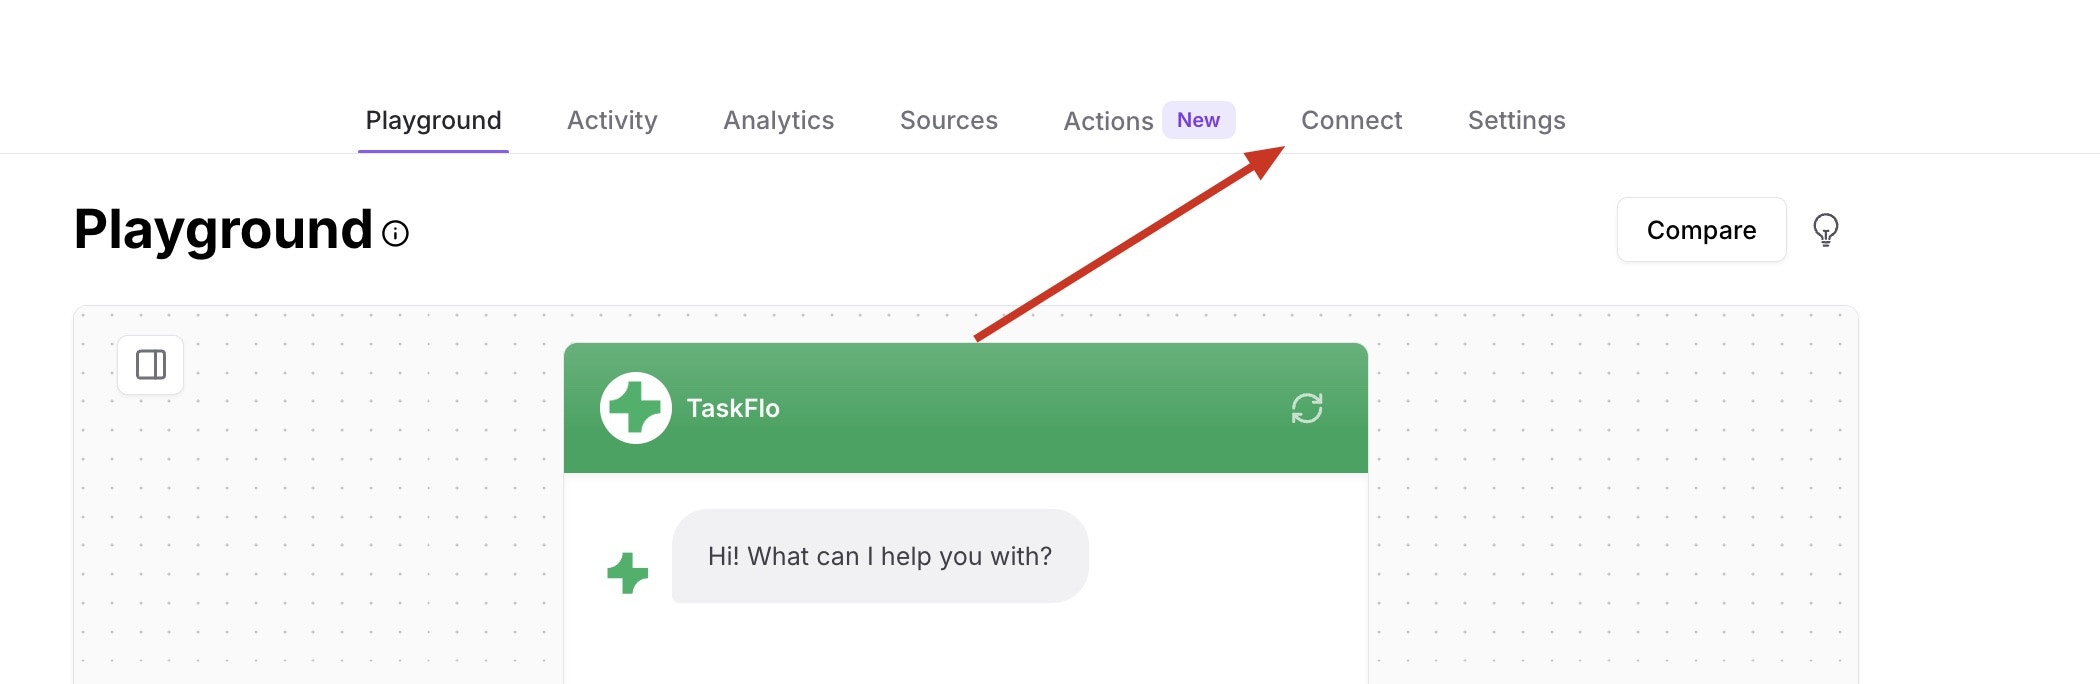The width and height of the screenshot is (2100, 684).
Task: Toggle the side panel layout icon
Action: [151, 365]
